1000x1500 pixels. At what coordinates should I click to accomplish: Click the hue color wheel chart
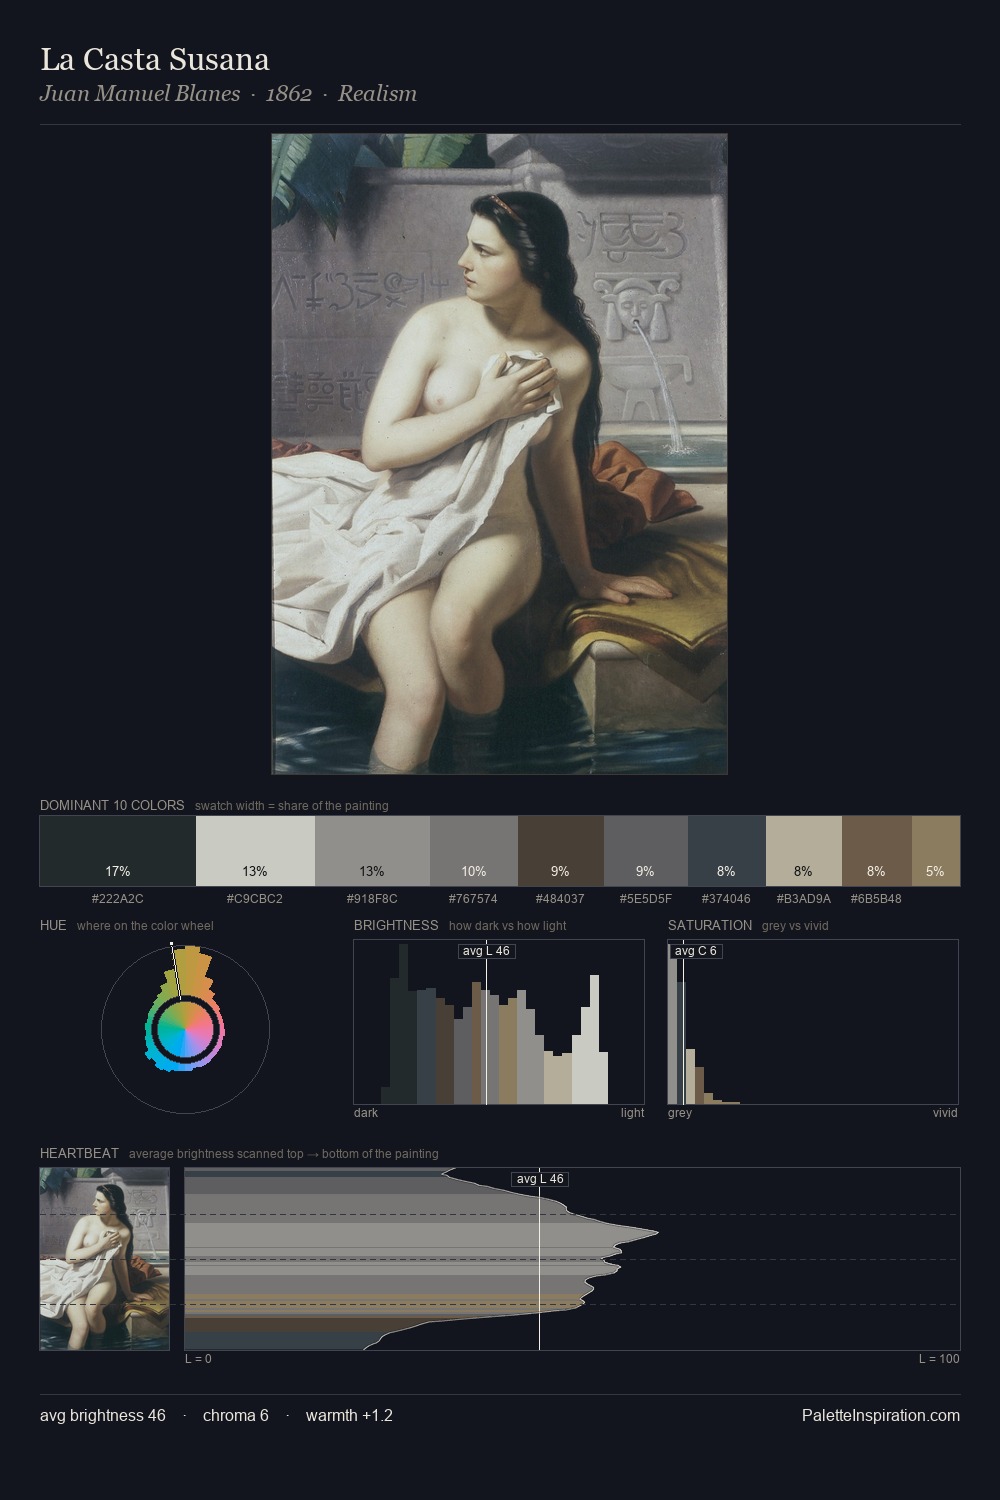[x=185, y=1028]
